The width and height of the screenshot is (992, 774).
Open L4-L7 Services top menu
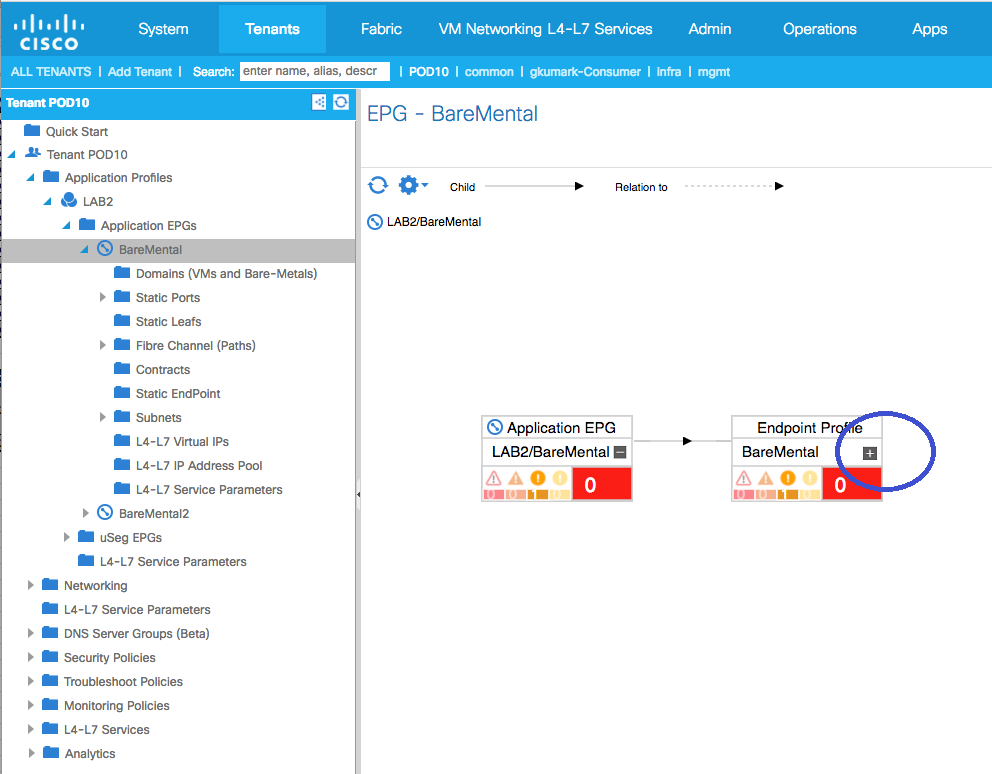[600, 29]
